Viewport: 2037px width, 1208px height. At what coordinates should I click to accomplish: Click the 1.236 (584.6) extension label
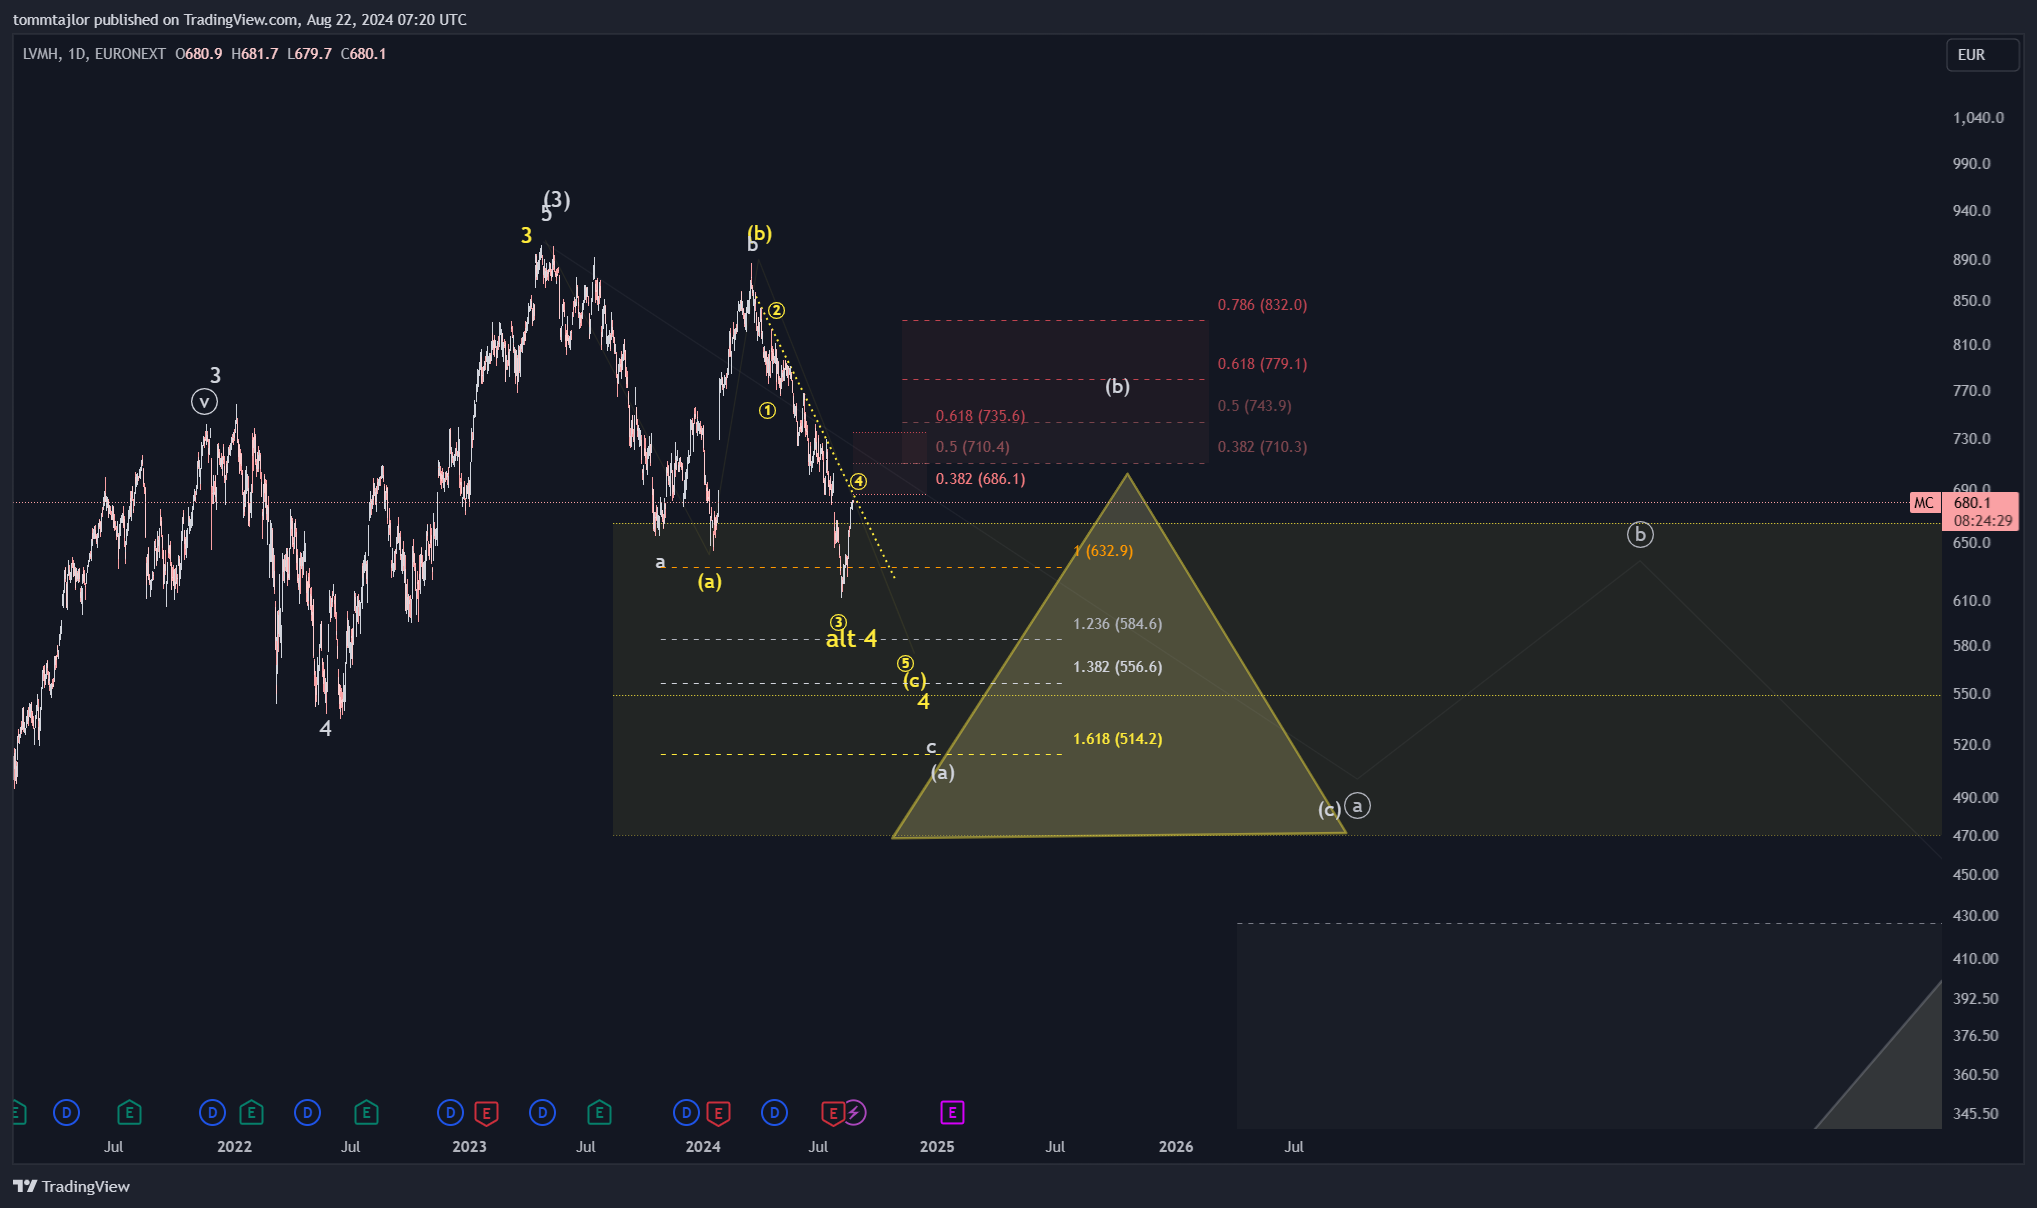click(x=1117, y=624)
